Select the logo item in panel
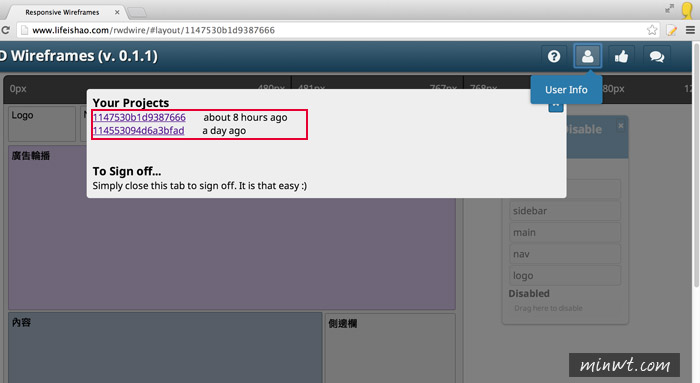 tap(565, 275)
